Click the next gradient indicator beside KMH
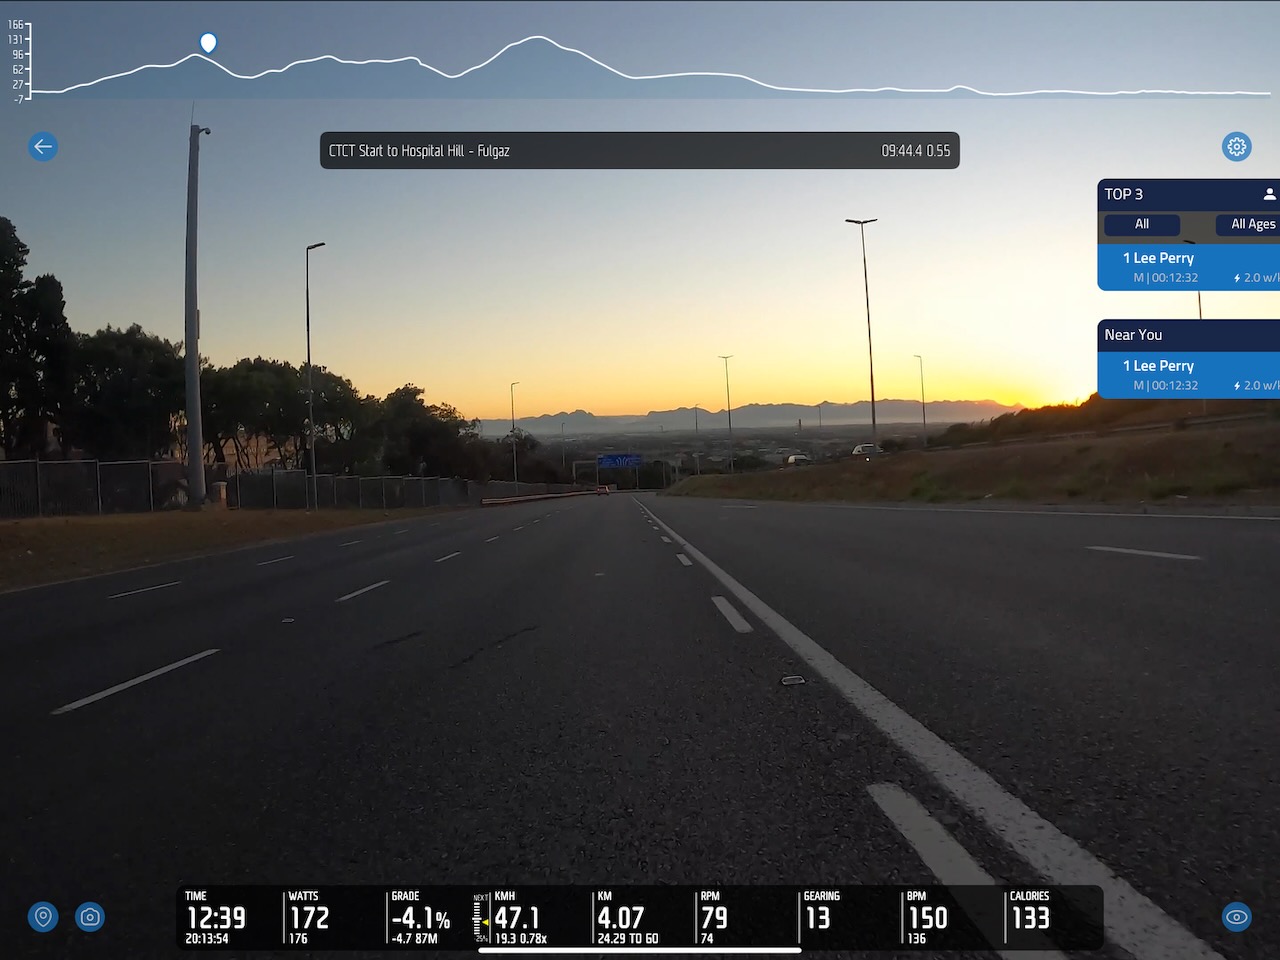The width and height of the screenshot is (1280, 960). point(481,919)
